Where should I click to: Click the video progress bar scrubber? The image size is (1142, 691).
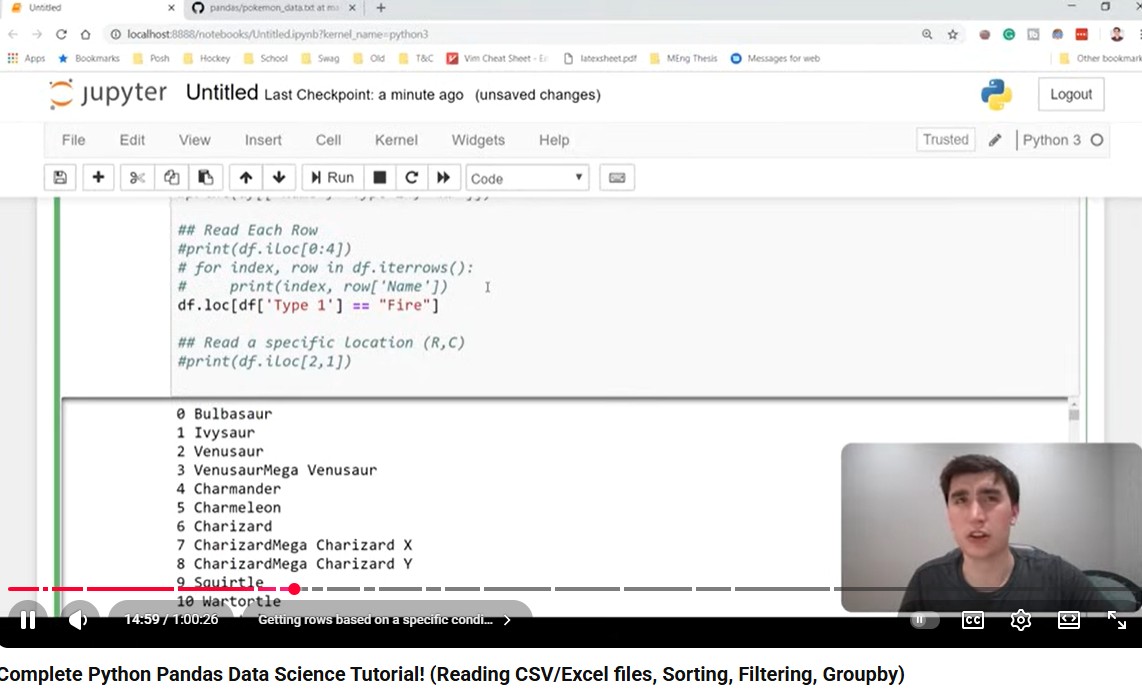294,589
